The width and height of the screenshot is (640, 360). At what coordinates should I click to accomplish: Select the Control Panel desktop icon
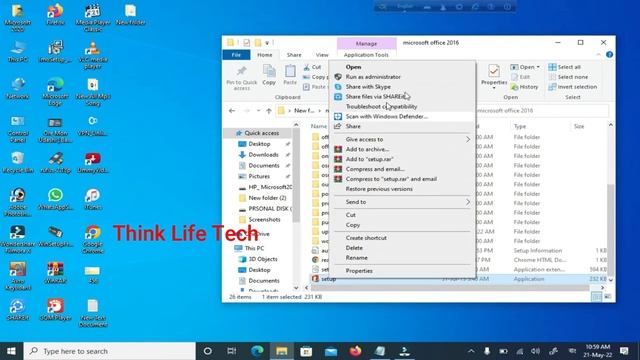18,129
